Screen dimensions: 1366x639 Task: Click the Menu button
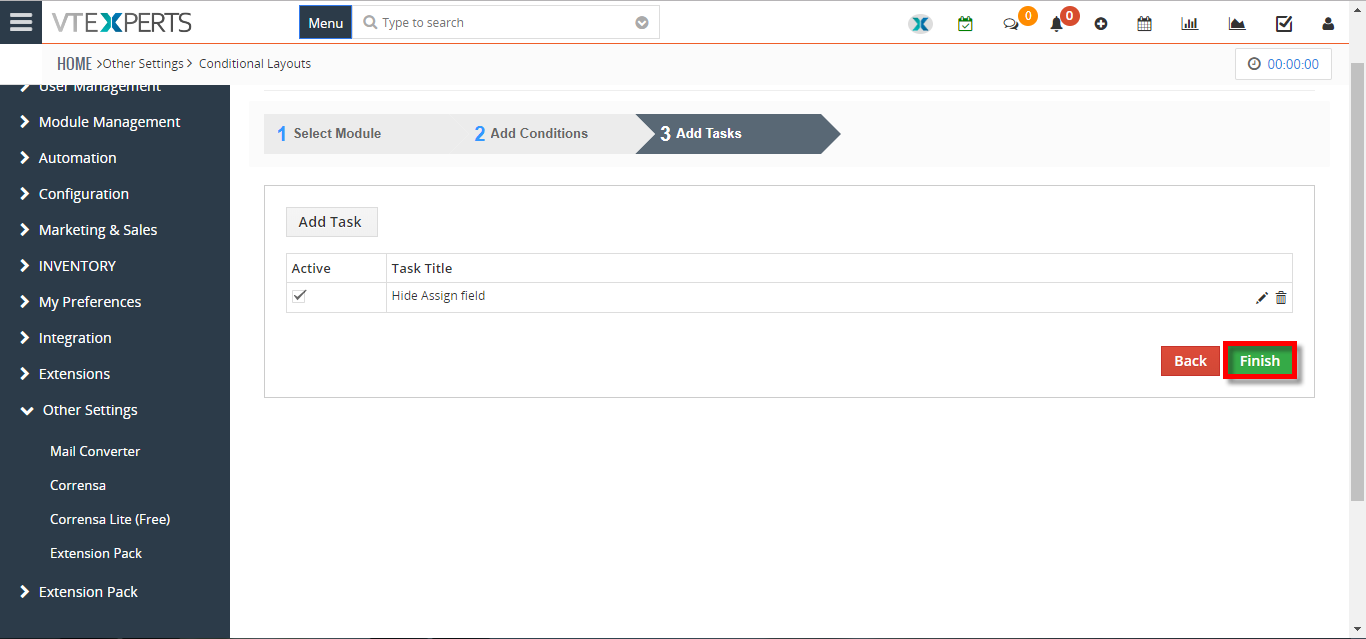[x=325, y=22]
